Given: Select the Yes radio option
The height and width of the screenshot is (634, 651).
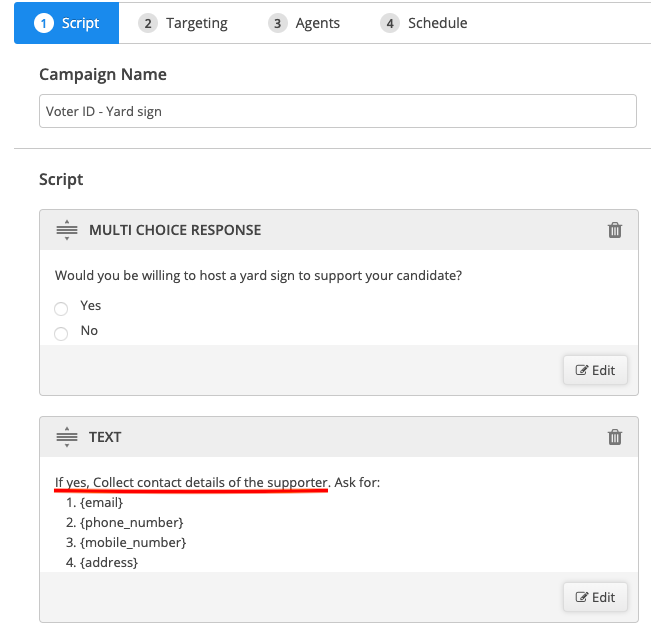Looking at the screenshot, I should tap(61, 308).
